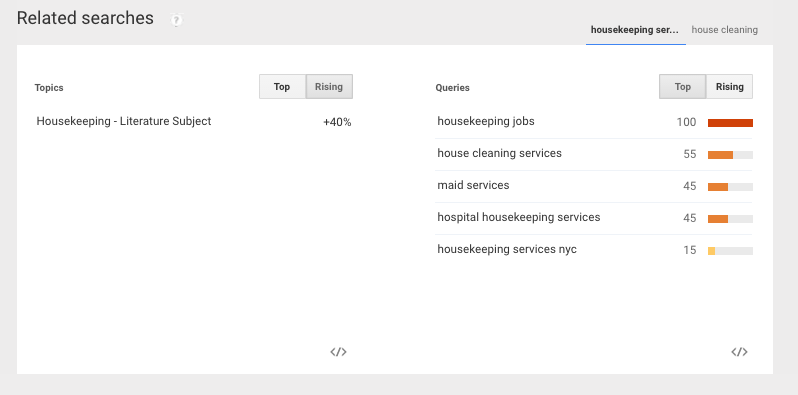The height and width of the screenshot is (395, 798).
Task: Select Rising in the Queries panel
Action: [729, 87]
